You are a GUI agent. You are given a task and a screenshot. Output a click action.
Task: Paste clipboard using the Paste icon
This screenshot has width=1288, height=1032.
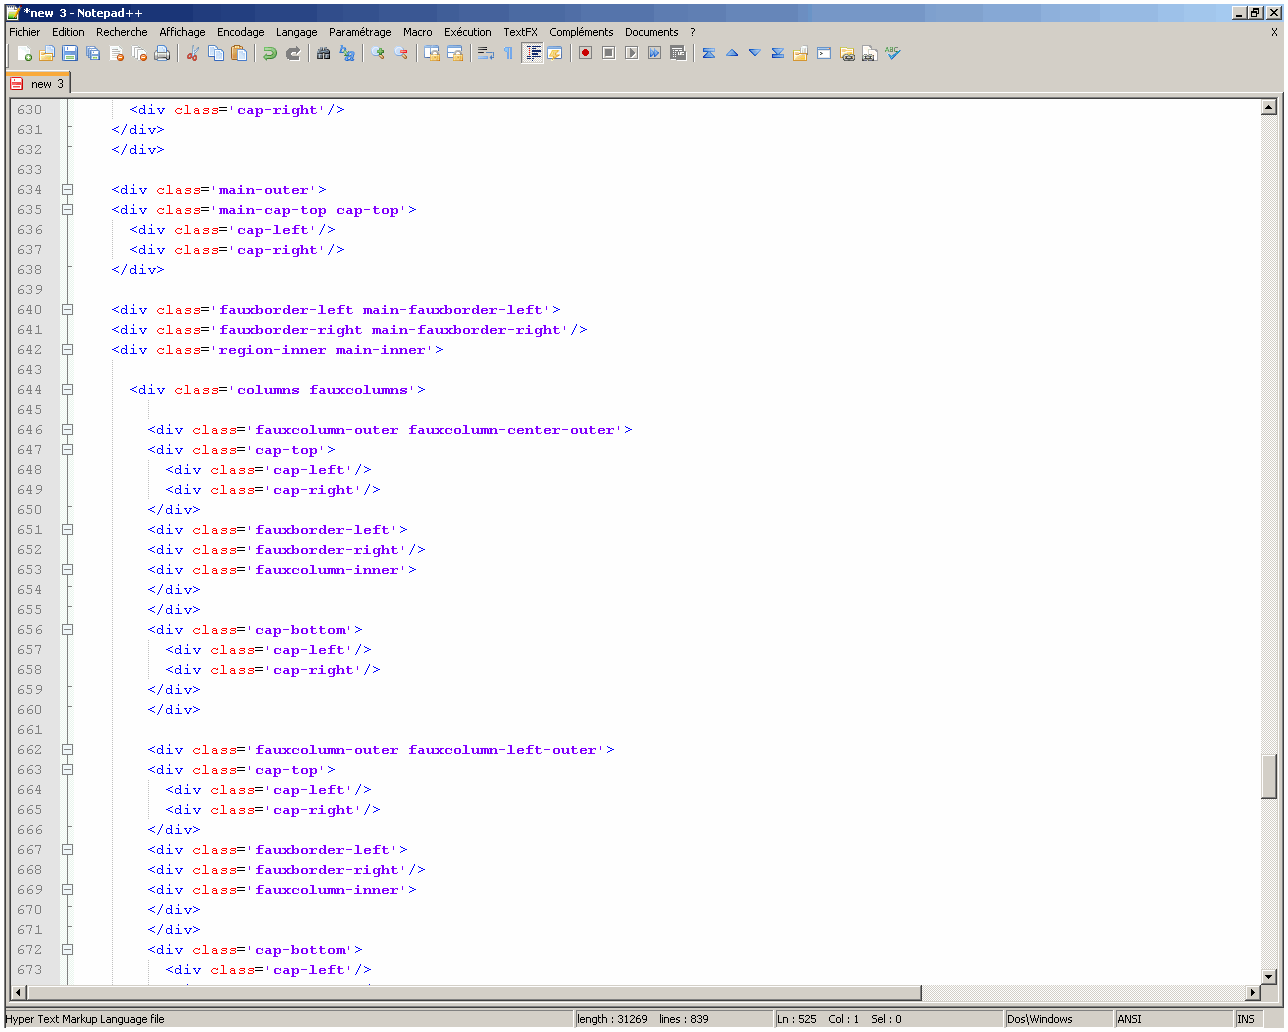click(x=239, y=53)
